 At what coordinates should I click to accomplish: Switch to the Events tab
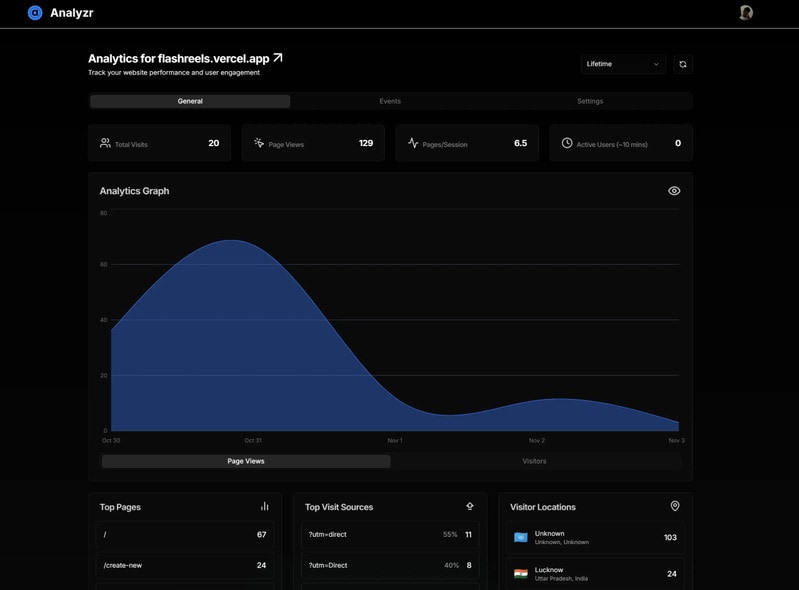390,101
